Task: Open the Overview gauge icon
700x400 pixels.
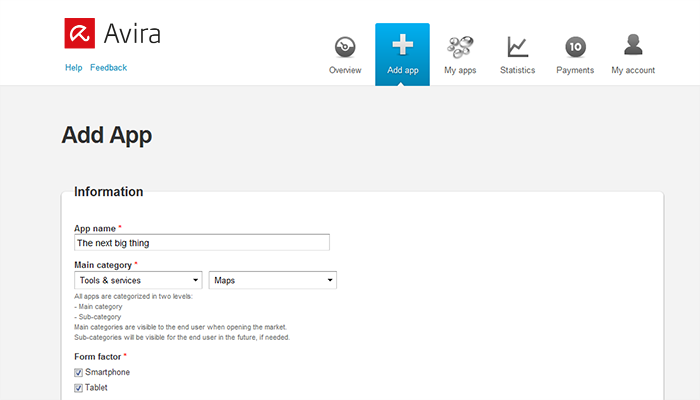Action: [x=345, y=47]
